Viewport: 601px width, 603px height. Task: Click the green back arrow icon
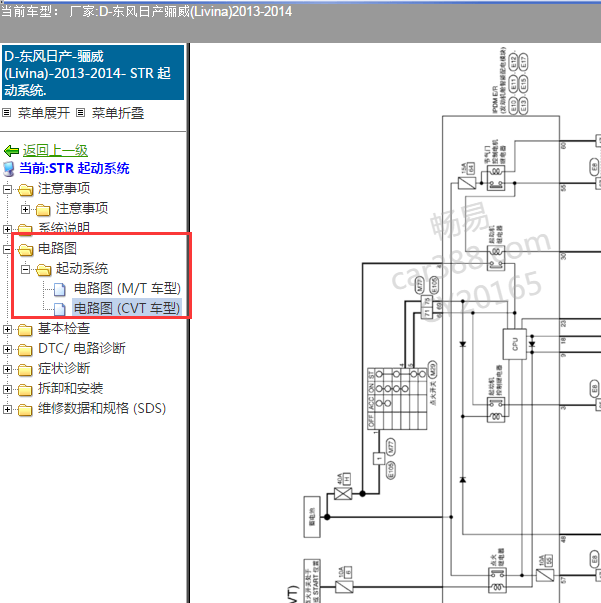click(x=11, y=150)
